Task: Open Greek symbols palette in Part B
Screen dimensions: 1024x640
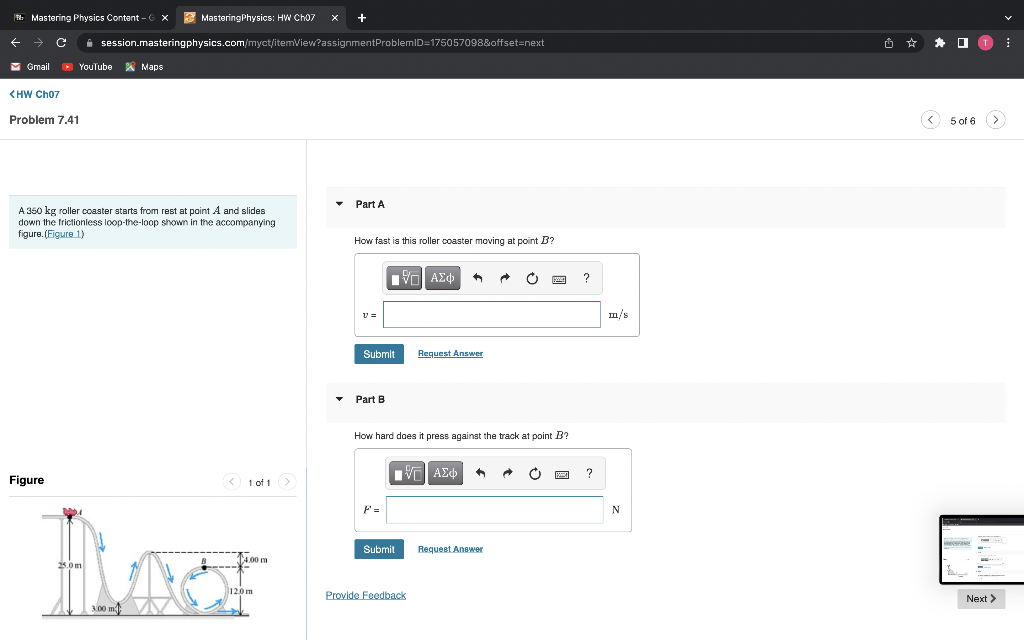Action: [445, 473]
